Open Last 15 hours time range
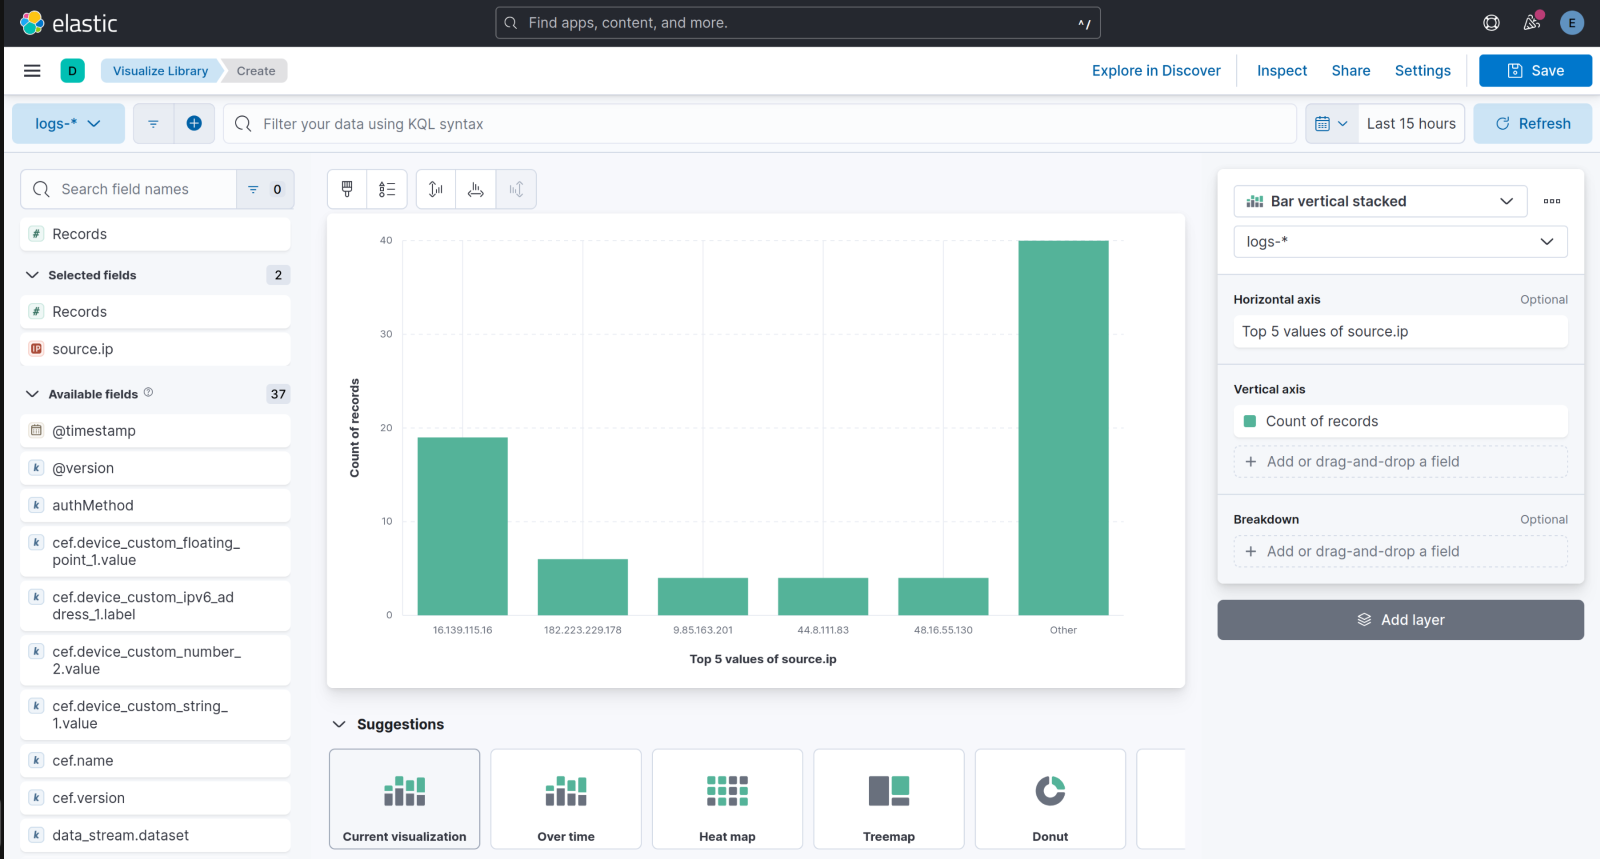Screen dimensions: 1600x859 pos(1411,124)
